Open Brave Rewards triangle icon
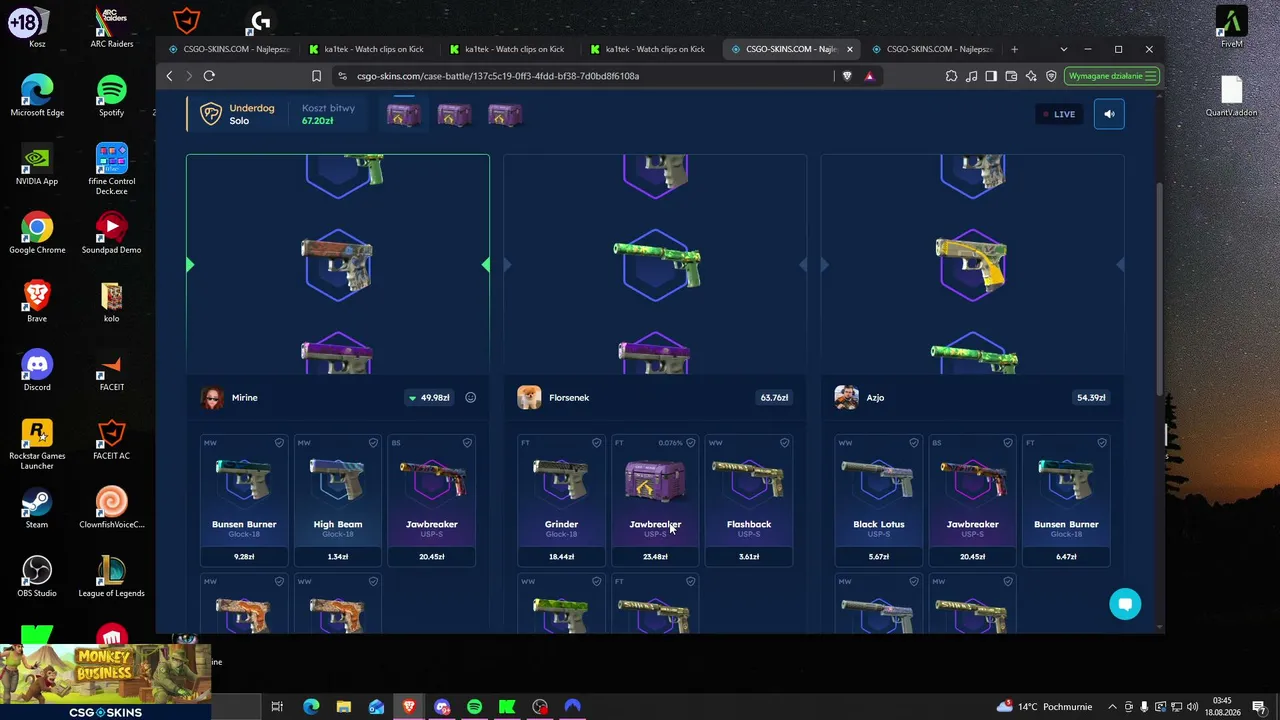Image resolution: width=1280 pixels, height=720 pixels. pyautogui.click(x=869, y=76)
